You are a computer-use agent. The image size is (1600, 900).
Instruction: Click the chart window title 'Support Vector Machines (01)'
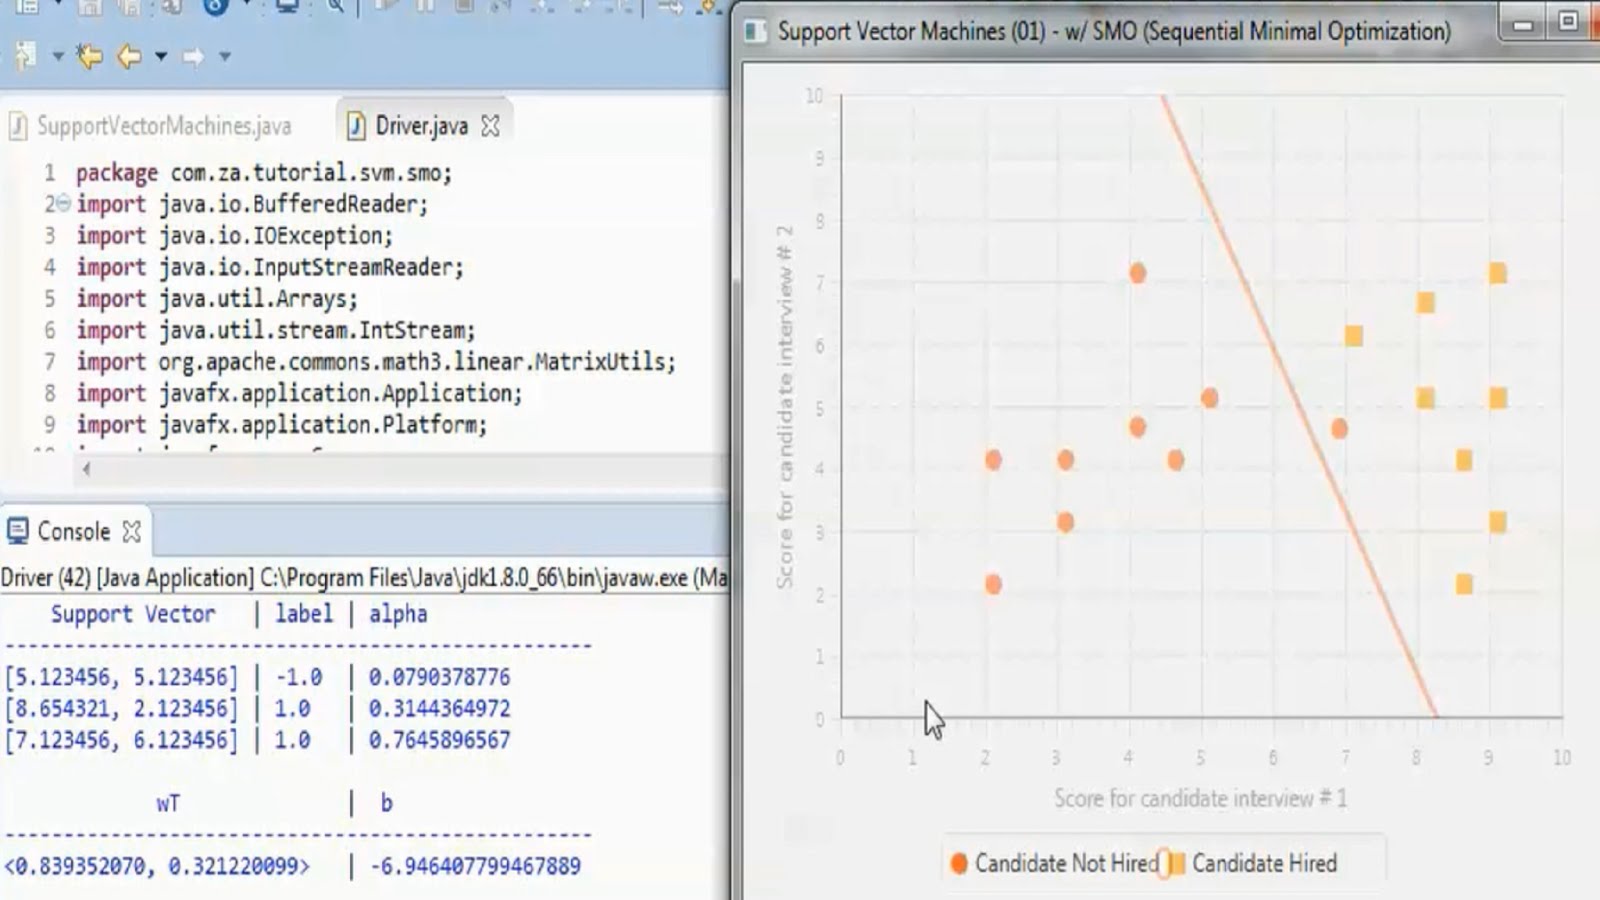pyautogui.click(x=911, y=31)
